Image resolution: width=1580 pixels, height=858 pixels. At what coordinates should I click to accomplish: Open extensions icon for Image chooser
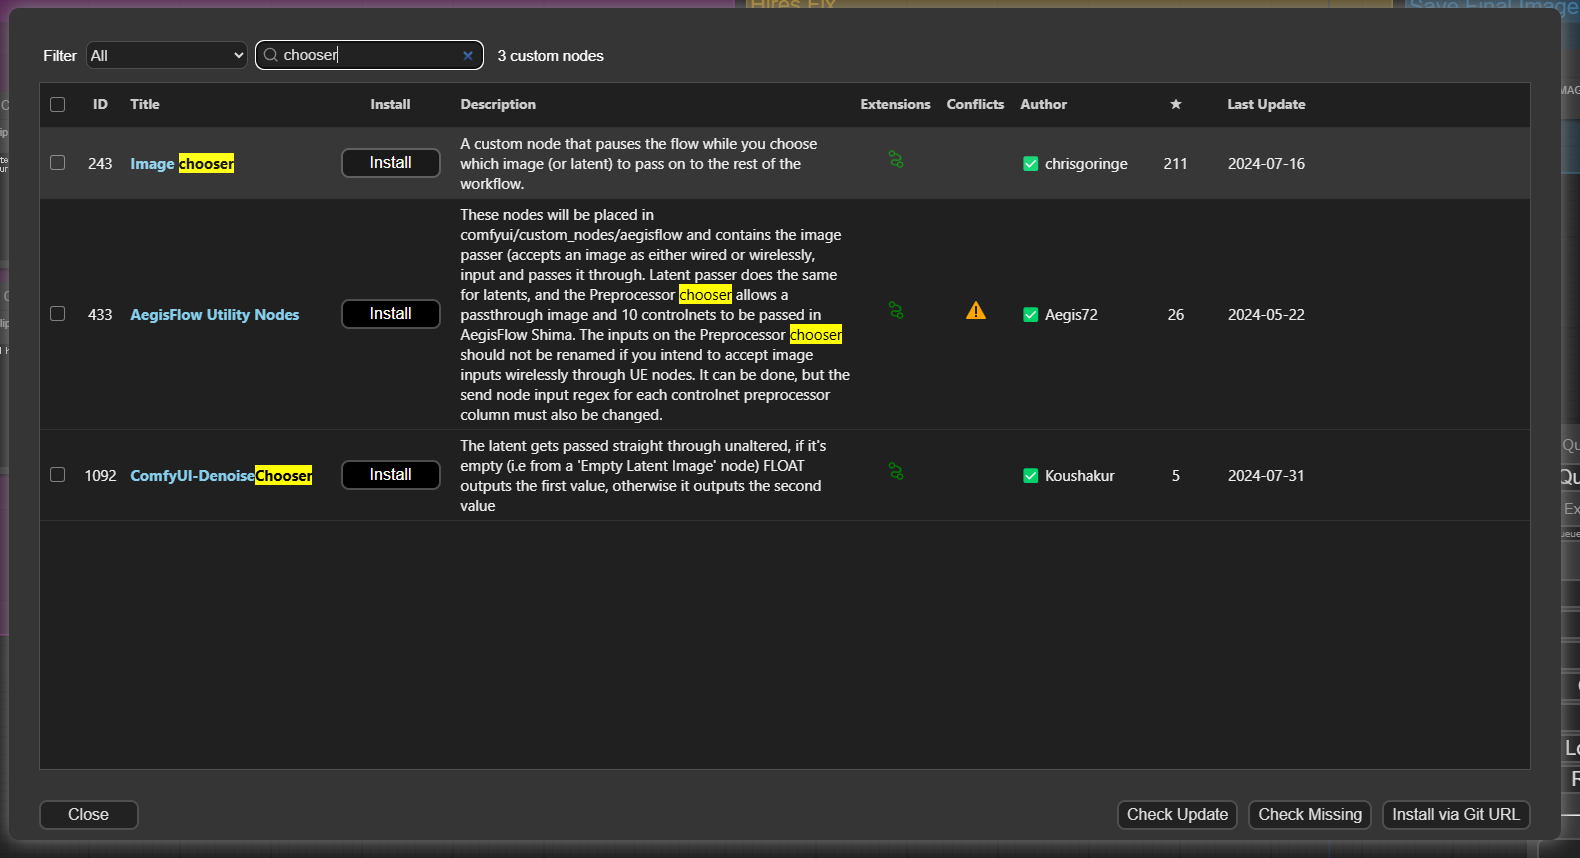(896, 160)
